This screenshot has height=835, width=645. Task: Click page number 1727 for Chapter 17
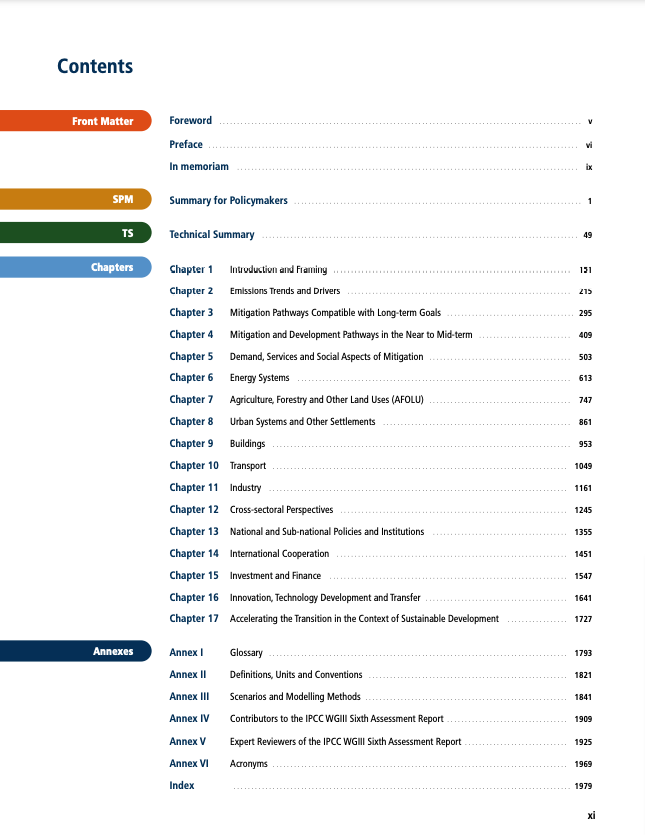click(x=583, y=620)
